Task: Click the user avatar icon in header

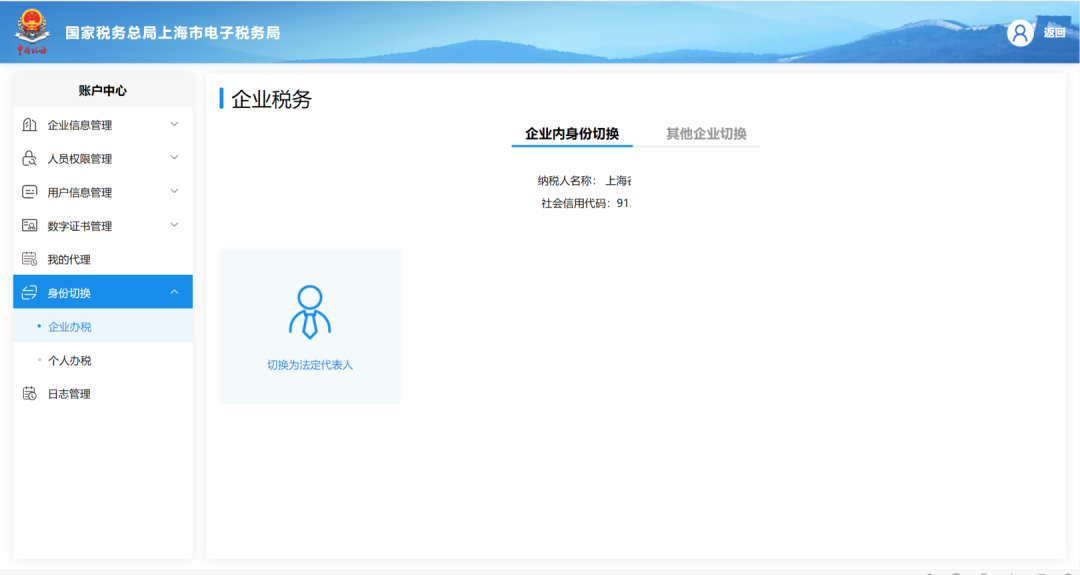Action: tap(1020, 33)
